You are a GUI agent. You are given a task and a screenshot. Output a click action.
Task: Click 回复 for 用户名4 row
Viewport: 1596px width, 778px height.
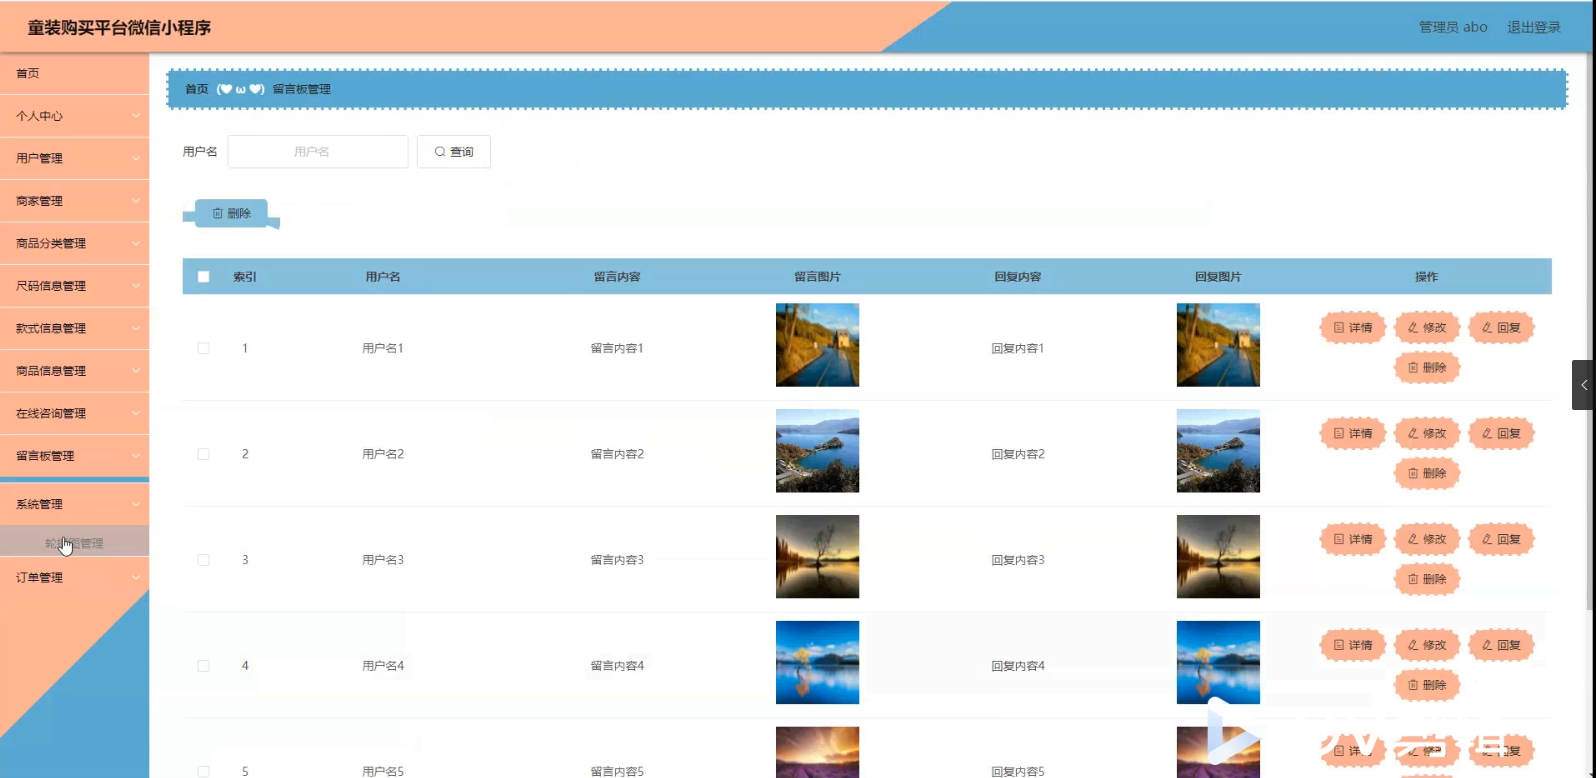click(x=1501, y=646)
